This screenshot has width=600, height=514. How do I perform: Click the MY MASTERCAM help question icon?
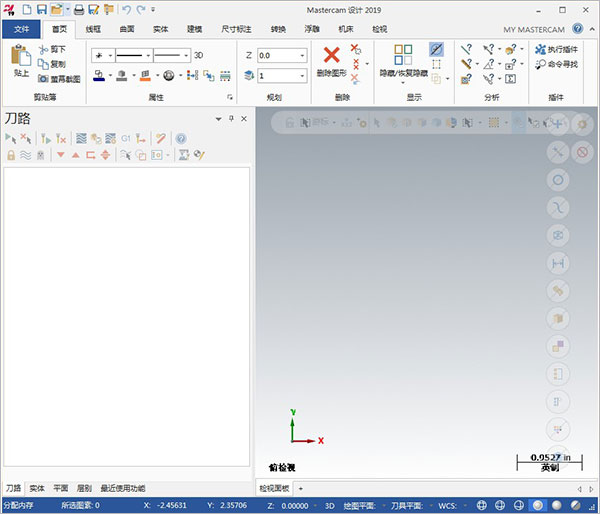point(577,29)
